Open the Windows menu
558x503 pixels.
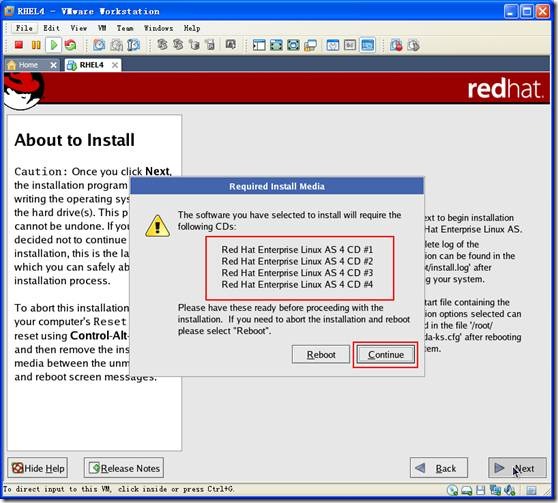coord(158,28)
